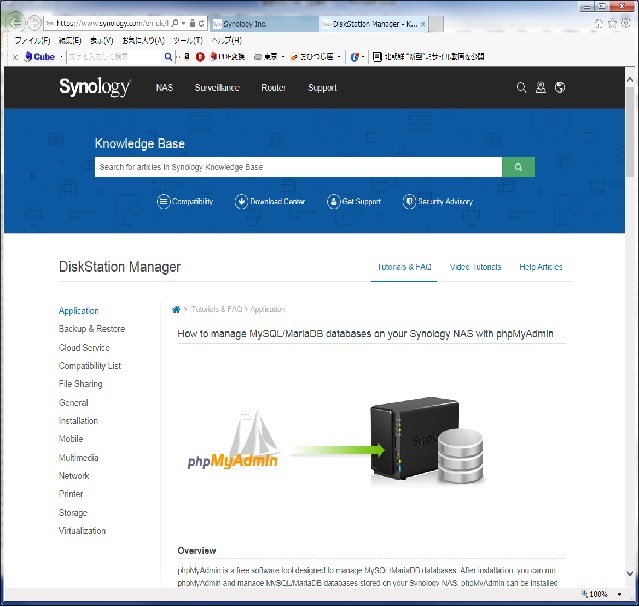Click the phpMyAdmin NAS illustration image

[337, 441]
